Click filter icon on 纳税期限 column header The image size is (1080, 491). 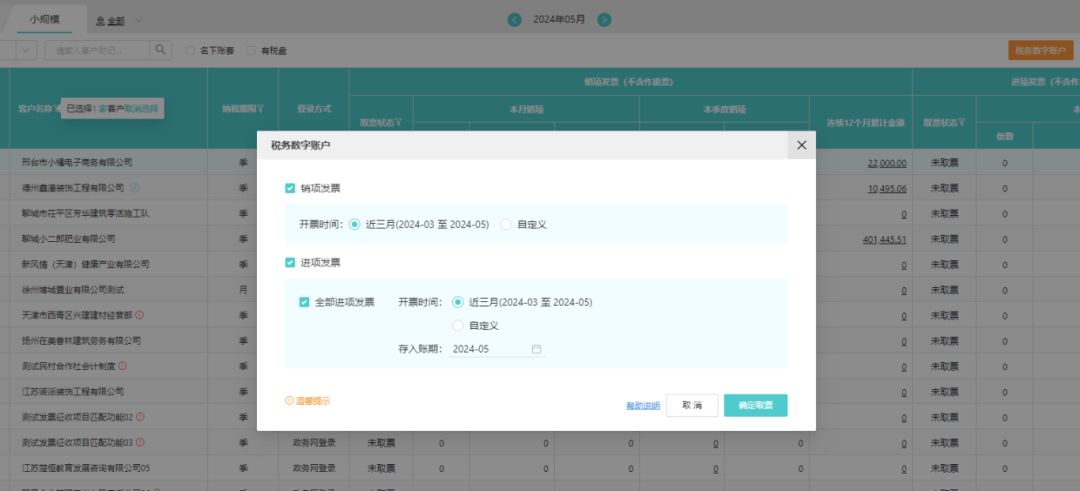(x=260, y=109)
